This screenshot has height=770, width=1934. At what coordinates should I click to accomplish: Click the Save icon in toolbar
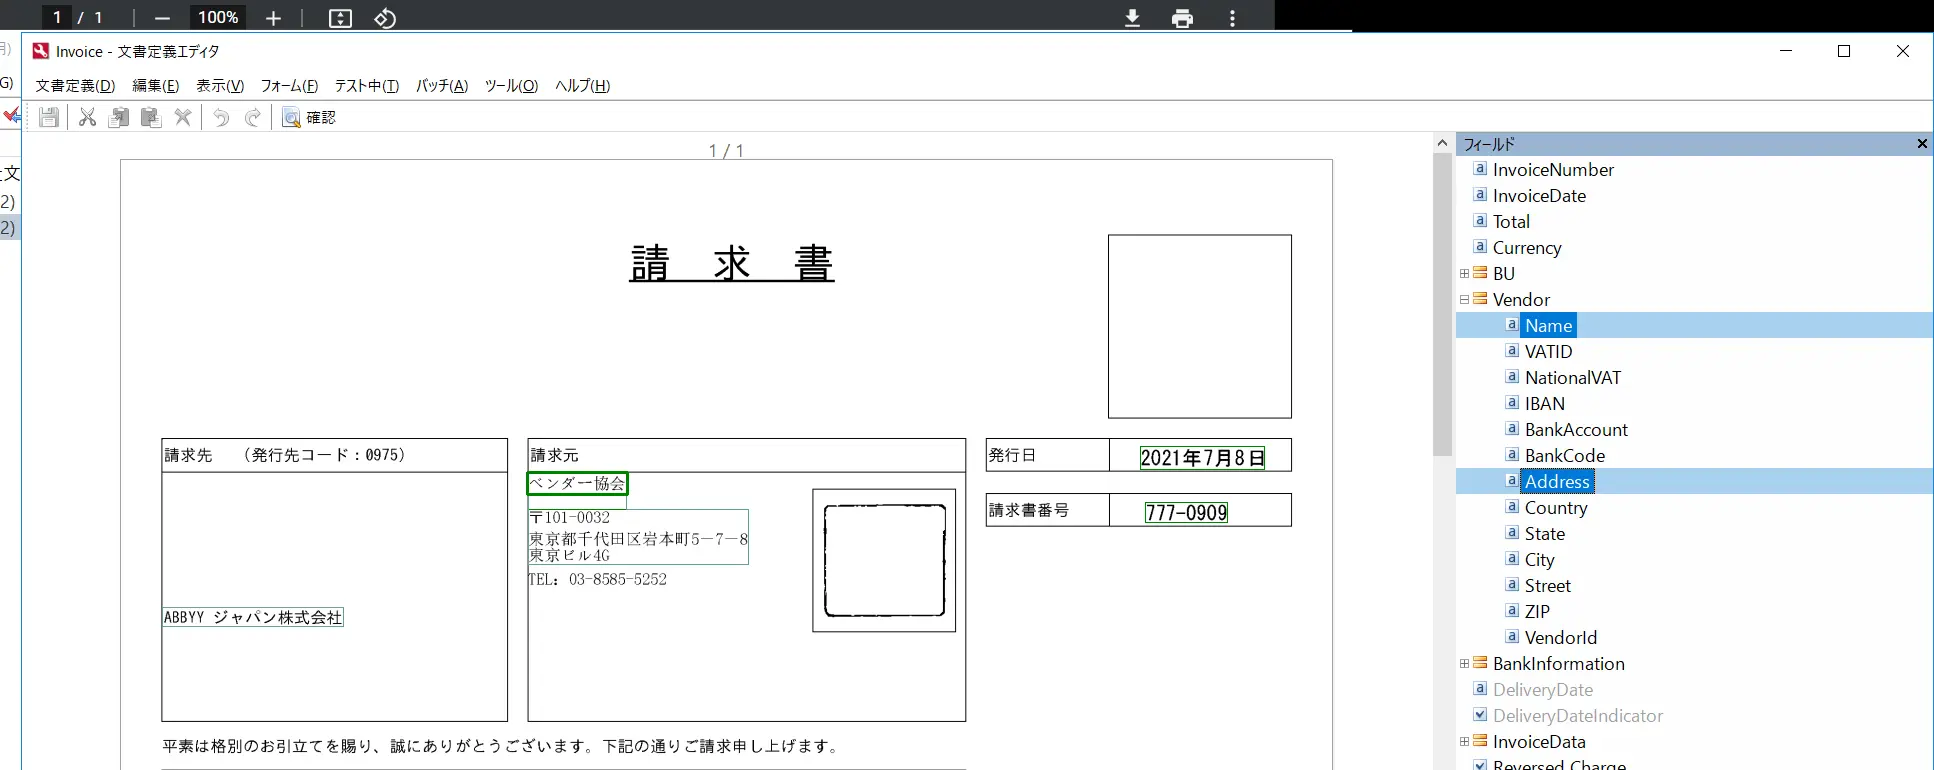pyautogui.click(x=48, y=117)
